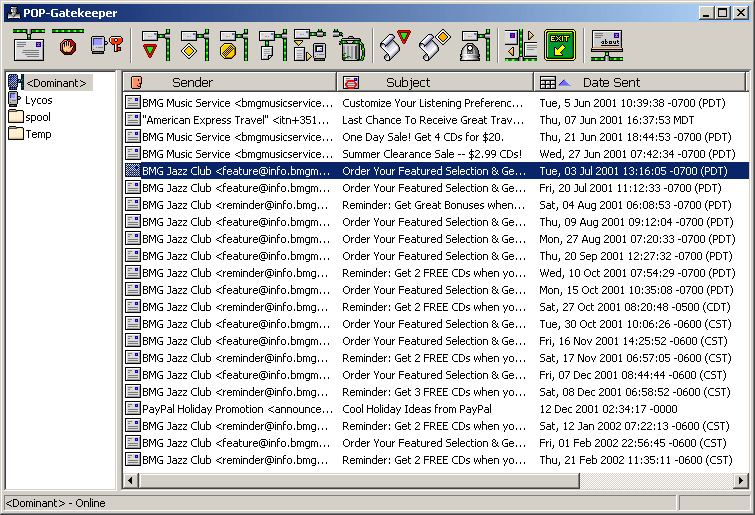Click the horizontal scrollbar right arrow

point(741,480)
